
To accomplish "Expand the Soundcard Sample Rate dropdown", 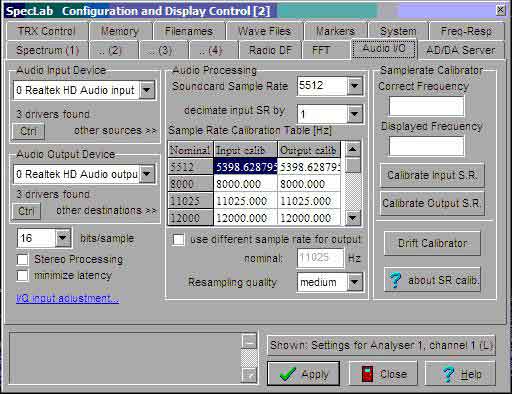I will click(x=355, y=86).
